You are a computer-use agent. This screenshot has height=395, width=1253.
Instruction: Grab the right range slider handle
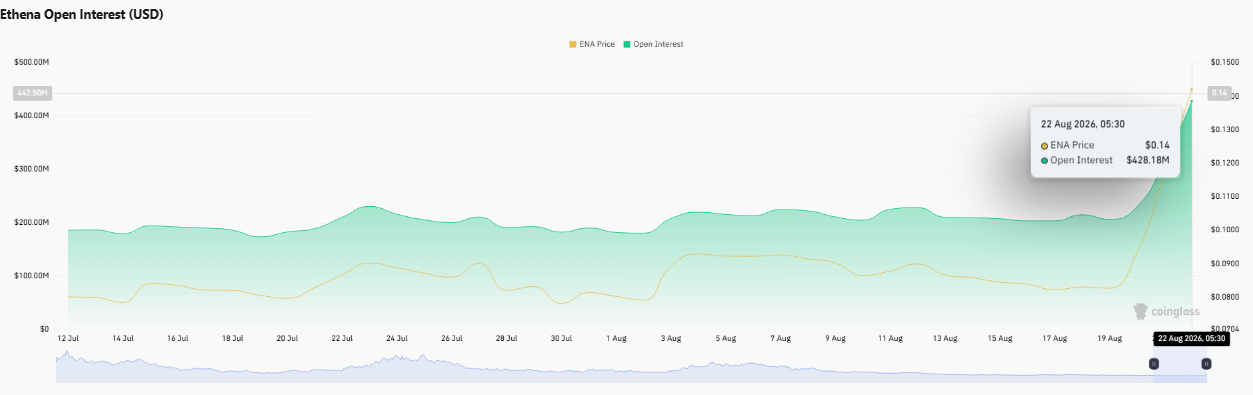1206,364
